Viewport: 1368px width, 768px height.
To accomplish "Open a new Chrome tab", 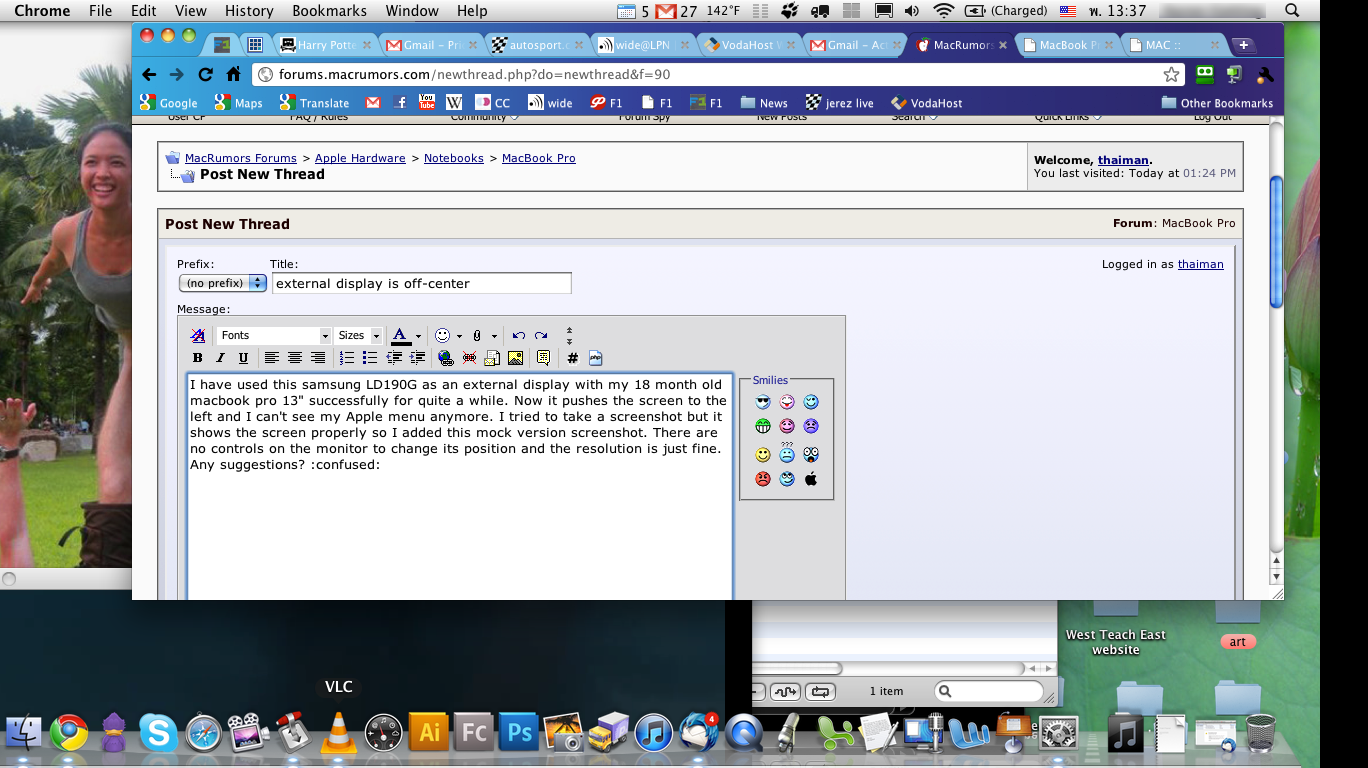I will click(1243, 45).
